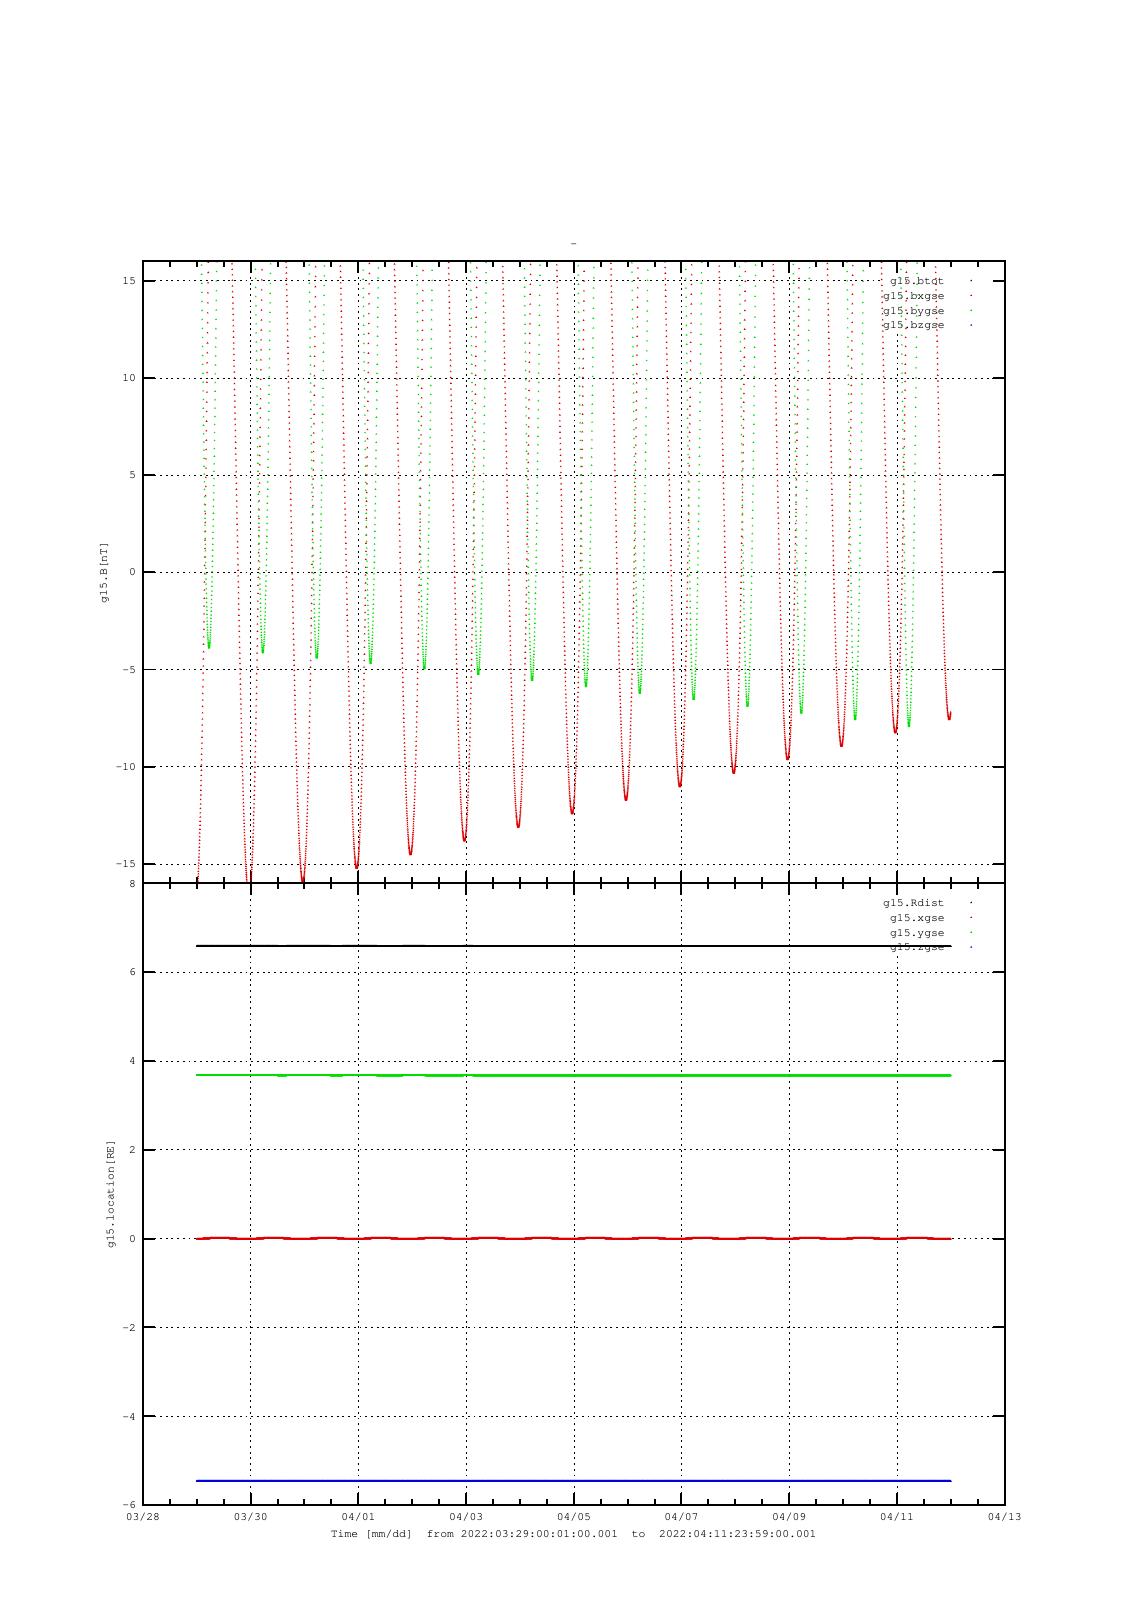Click the g15.B[nT] vertical axis title
This screenshot has height=1600, width=1131.
[104, 572]
